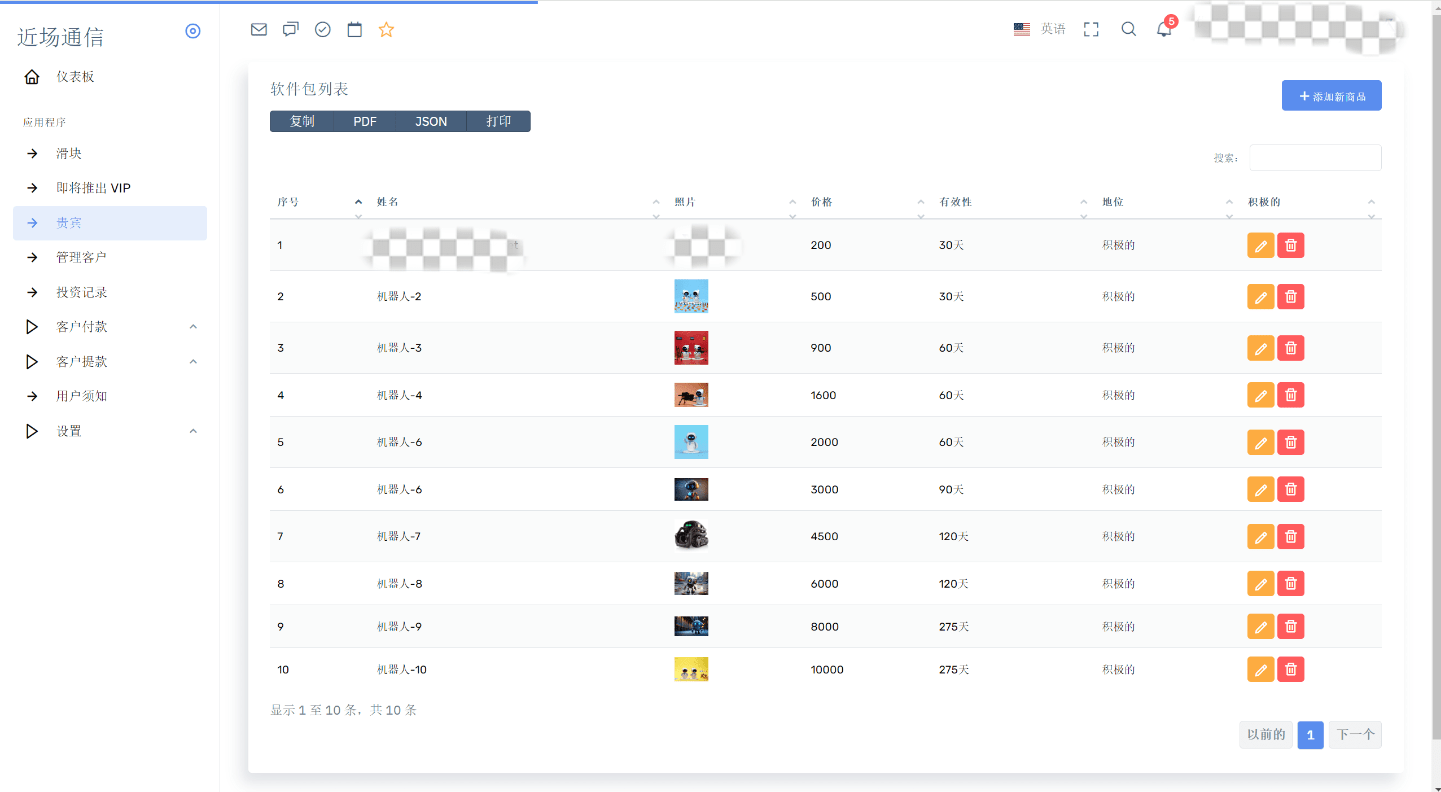This screenshot has height=792, width=1441.
Task: Go to 以前的 previous page
Action: click(x=1266, y=735)
